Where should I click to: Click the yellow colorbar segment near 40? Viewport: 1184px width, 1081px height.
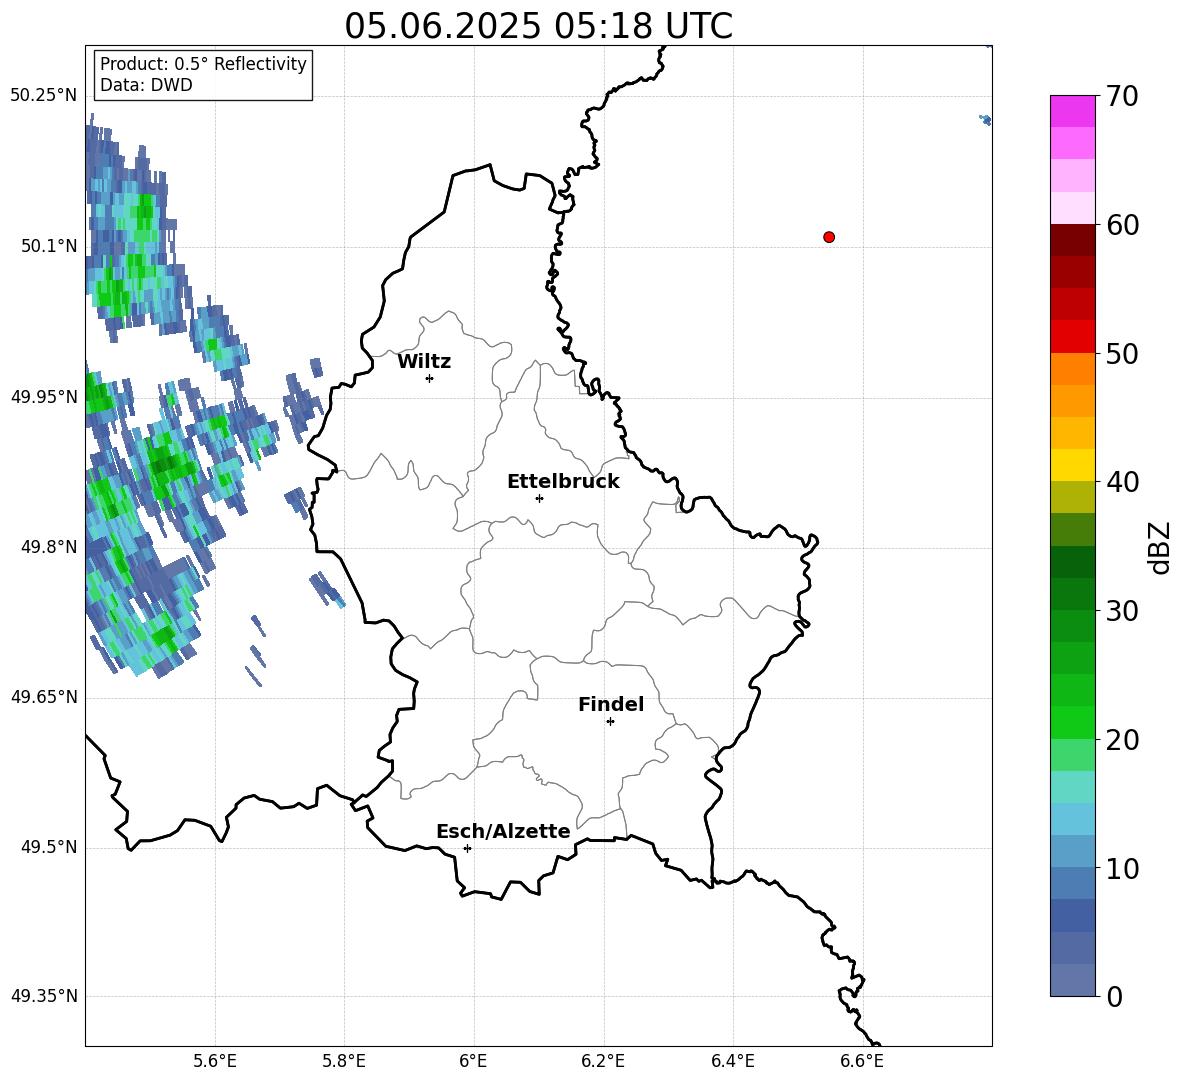click(1072, 466)
